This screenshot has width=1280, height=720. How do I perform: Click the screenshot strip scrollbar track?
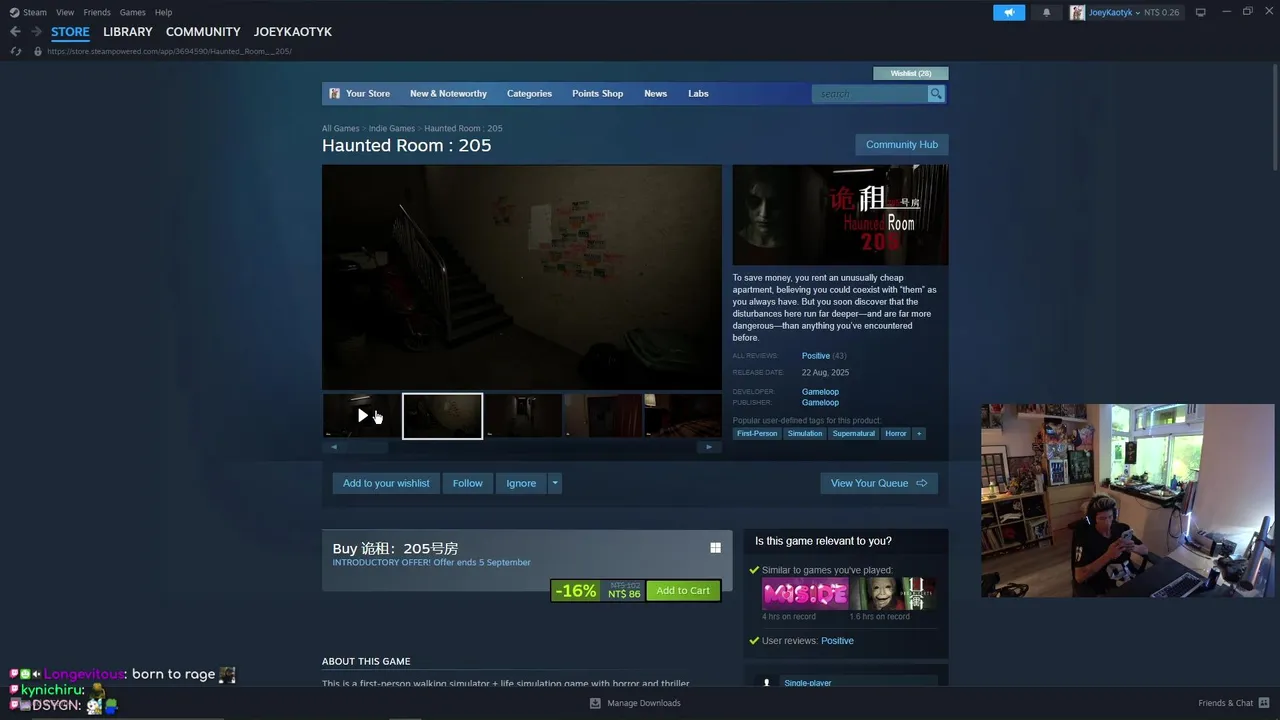(521, 447)
